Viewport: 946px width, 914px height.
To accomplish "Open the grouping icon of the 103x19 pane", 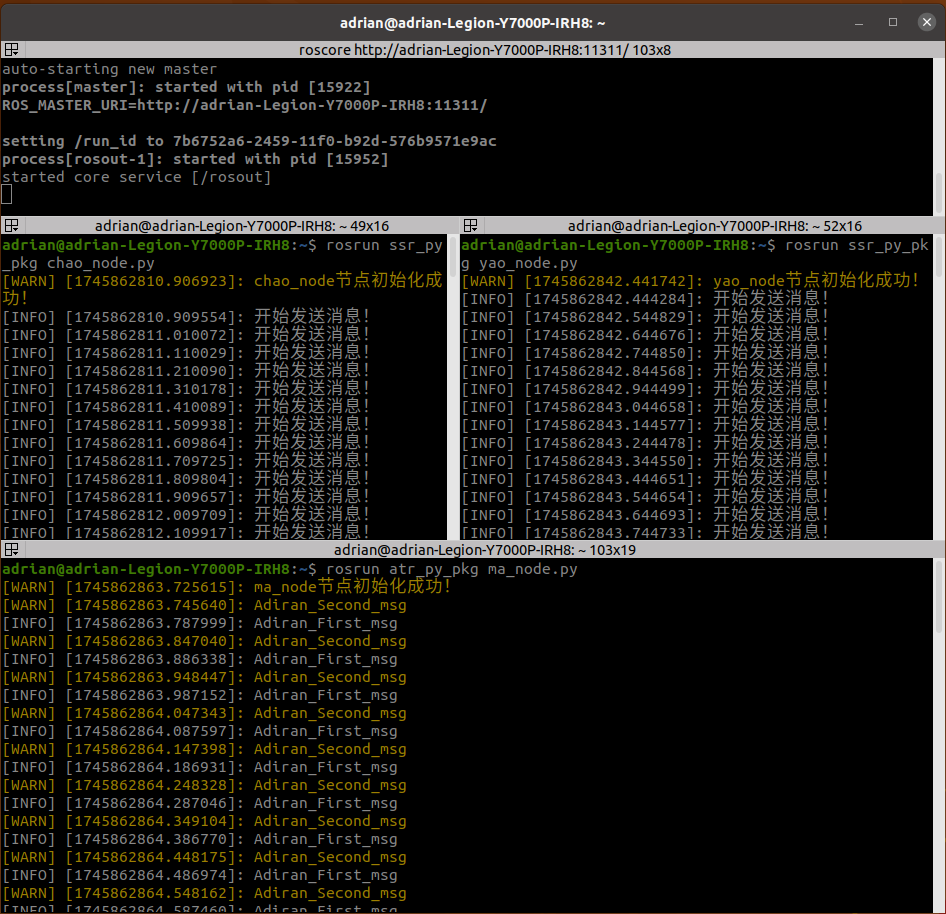I will pos(11,550).
